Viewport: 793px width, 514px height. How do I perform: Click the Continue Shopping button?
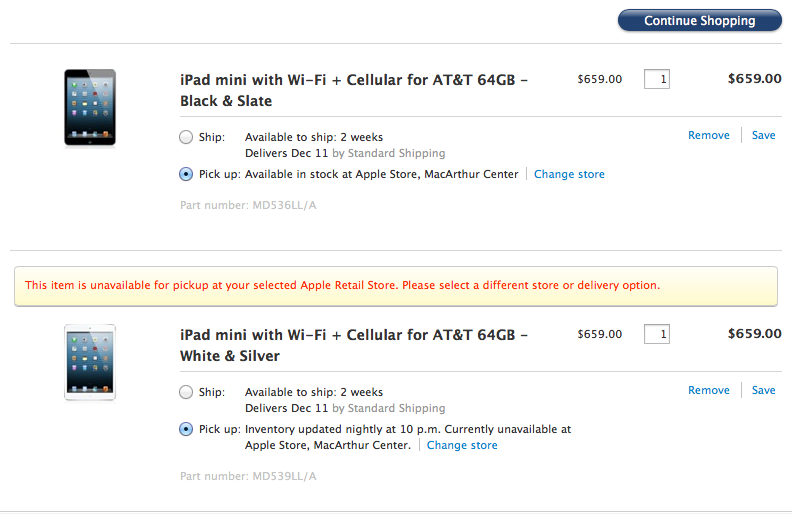[699, 20]
